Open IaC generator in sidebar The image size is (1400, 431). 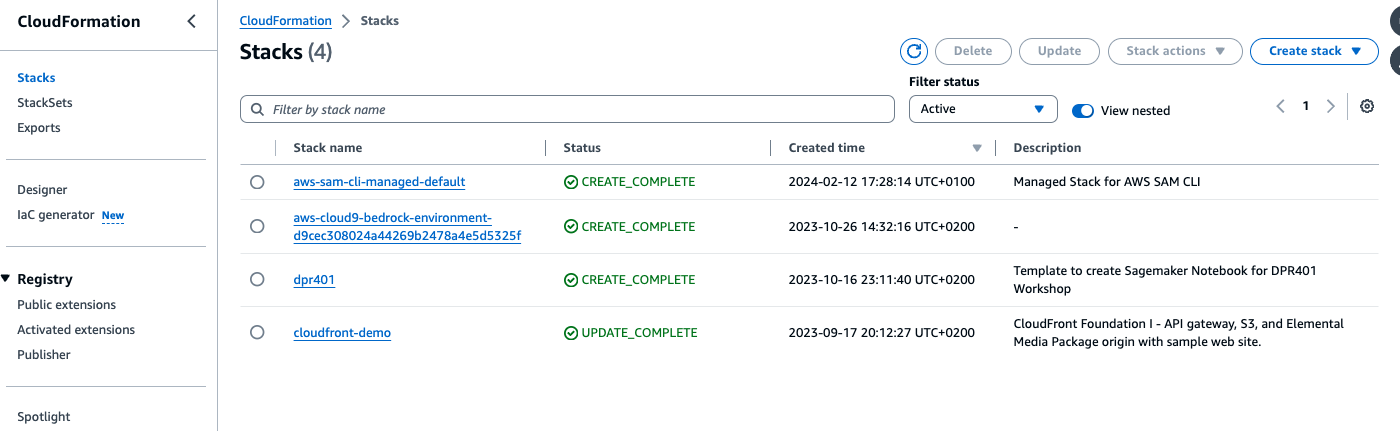56,215
